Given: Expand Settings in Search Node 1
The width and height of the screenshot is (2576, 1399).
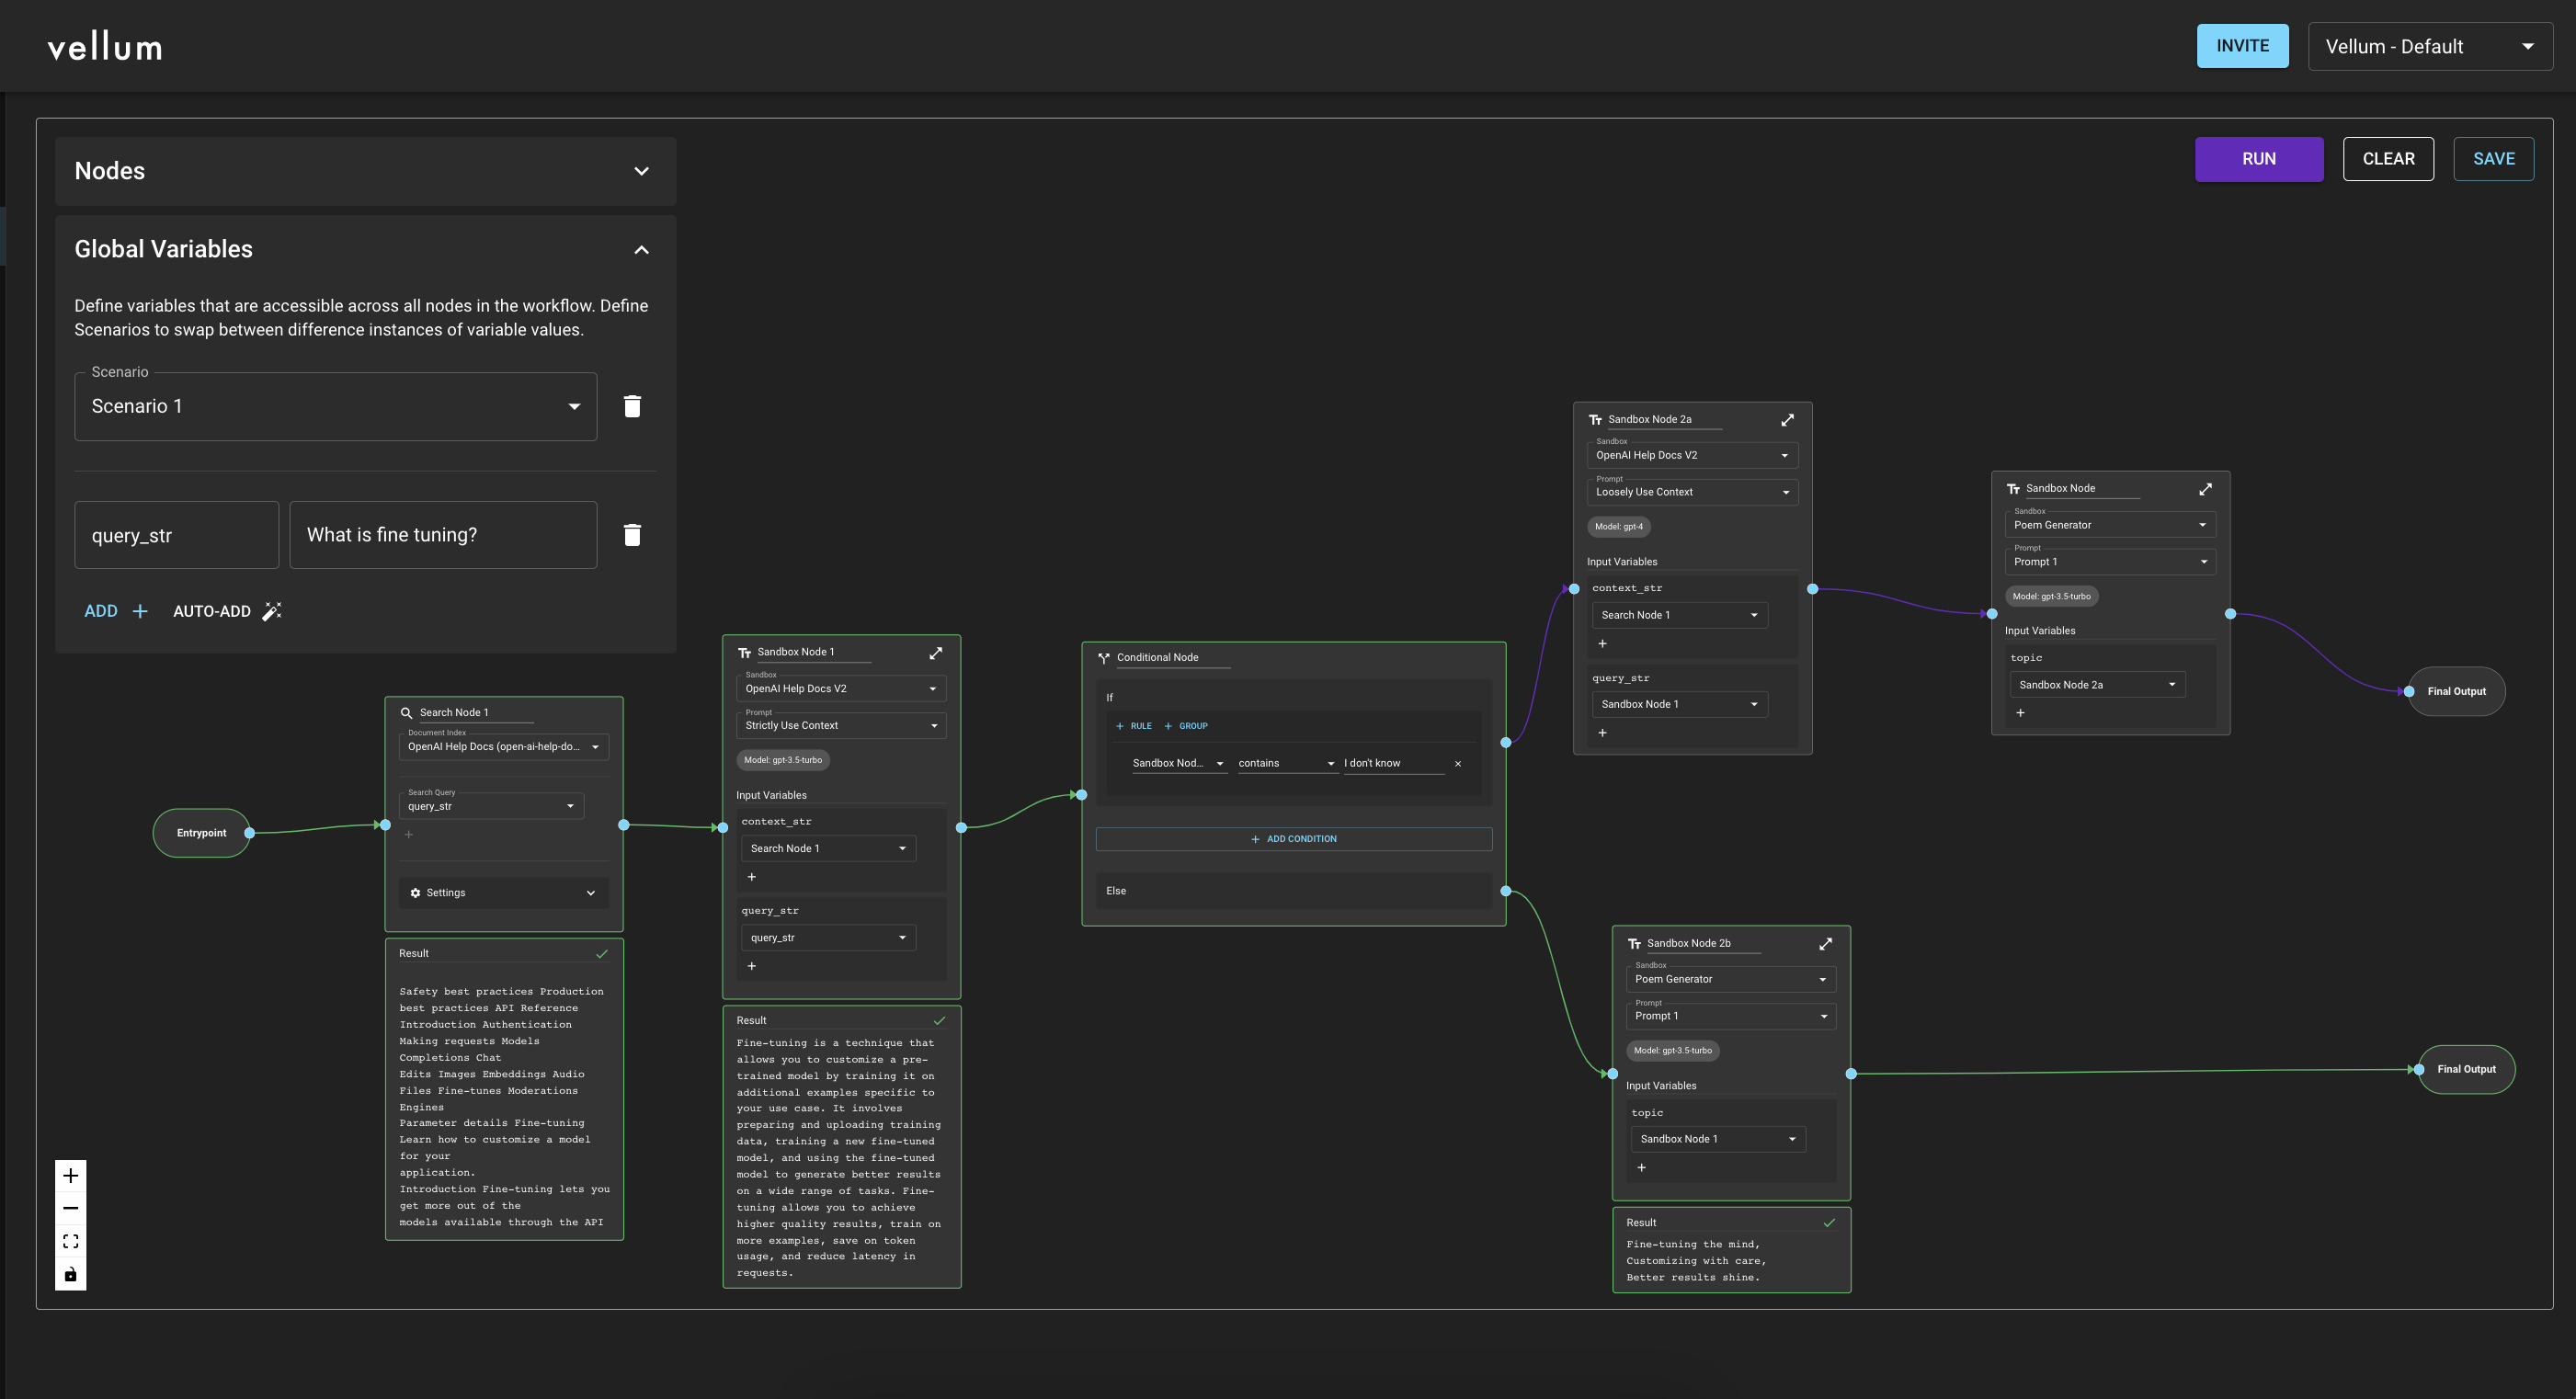Looking at the screenshot, I should (503, 893).
